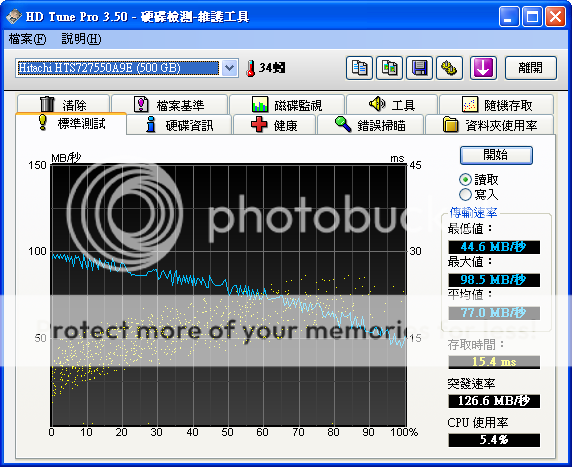Select the 讀取 radio button
572x467 pixels.
tap(465, 180)
